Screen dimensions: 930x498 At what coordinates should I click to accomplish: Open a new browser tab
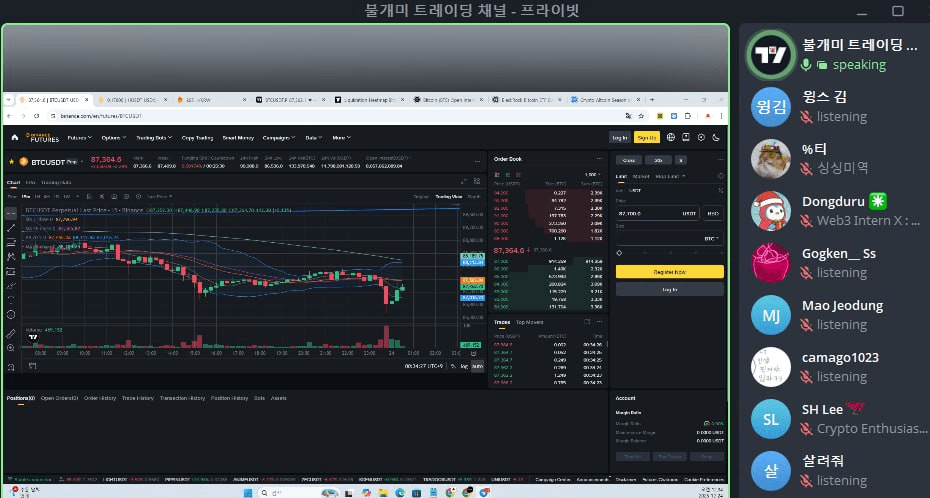point(652,100)
